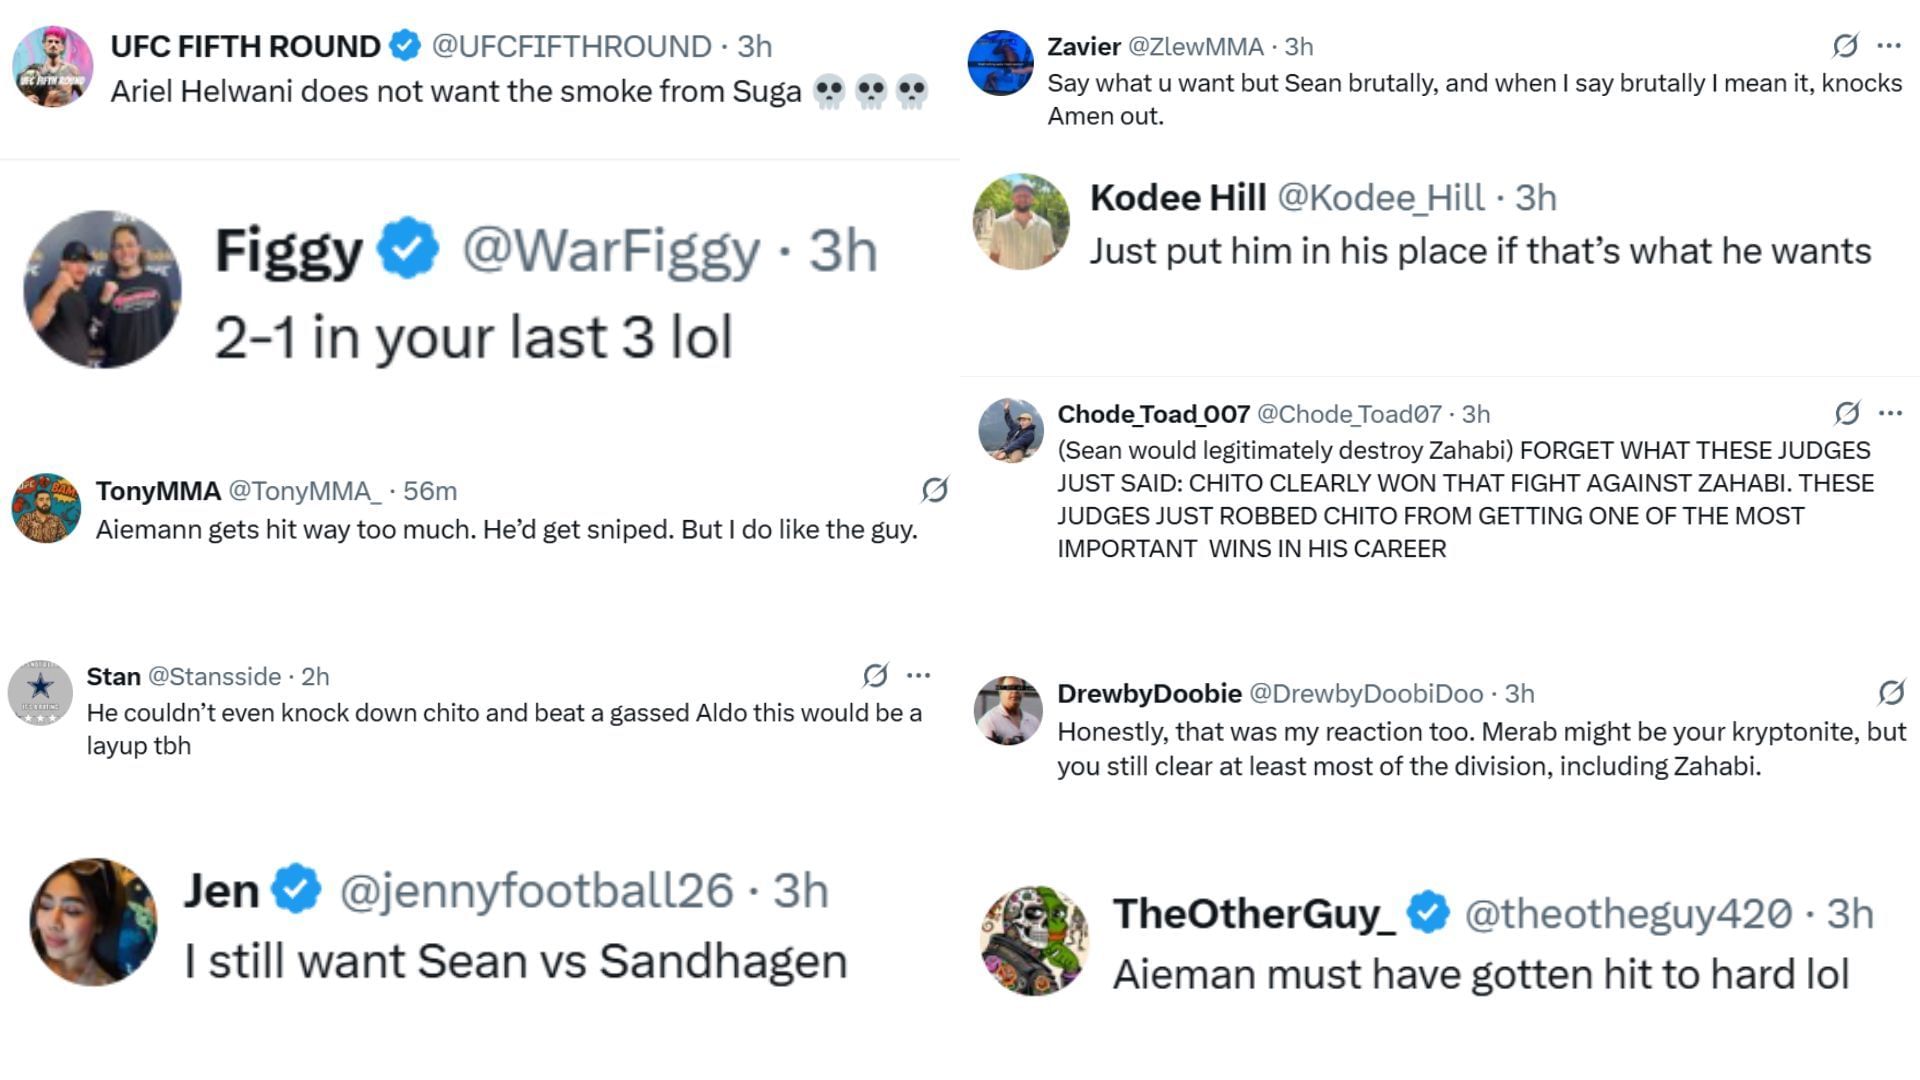Open the @WarFiggy handle link

(611, 250)
